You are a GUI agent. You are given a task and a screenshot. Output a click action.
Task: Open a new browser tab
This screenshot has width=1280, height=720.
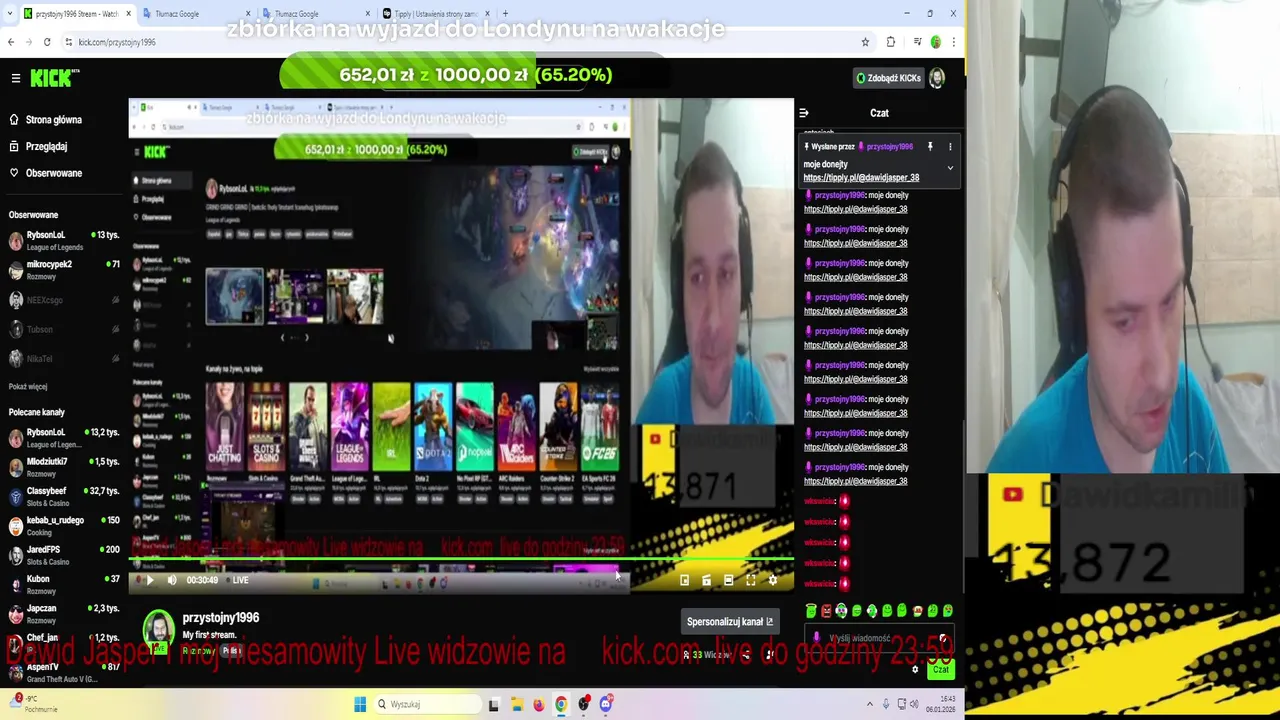coord(505,14)
